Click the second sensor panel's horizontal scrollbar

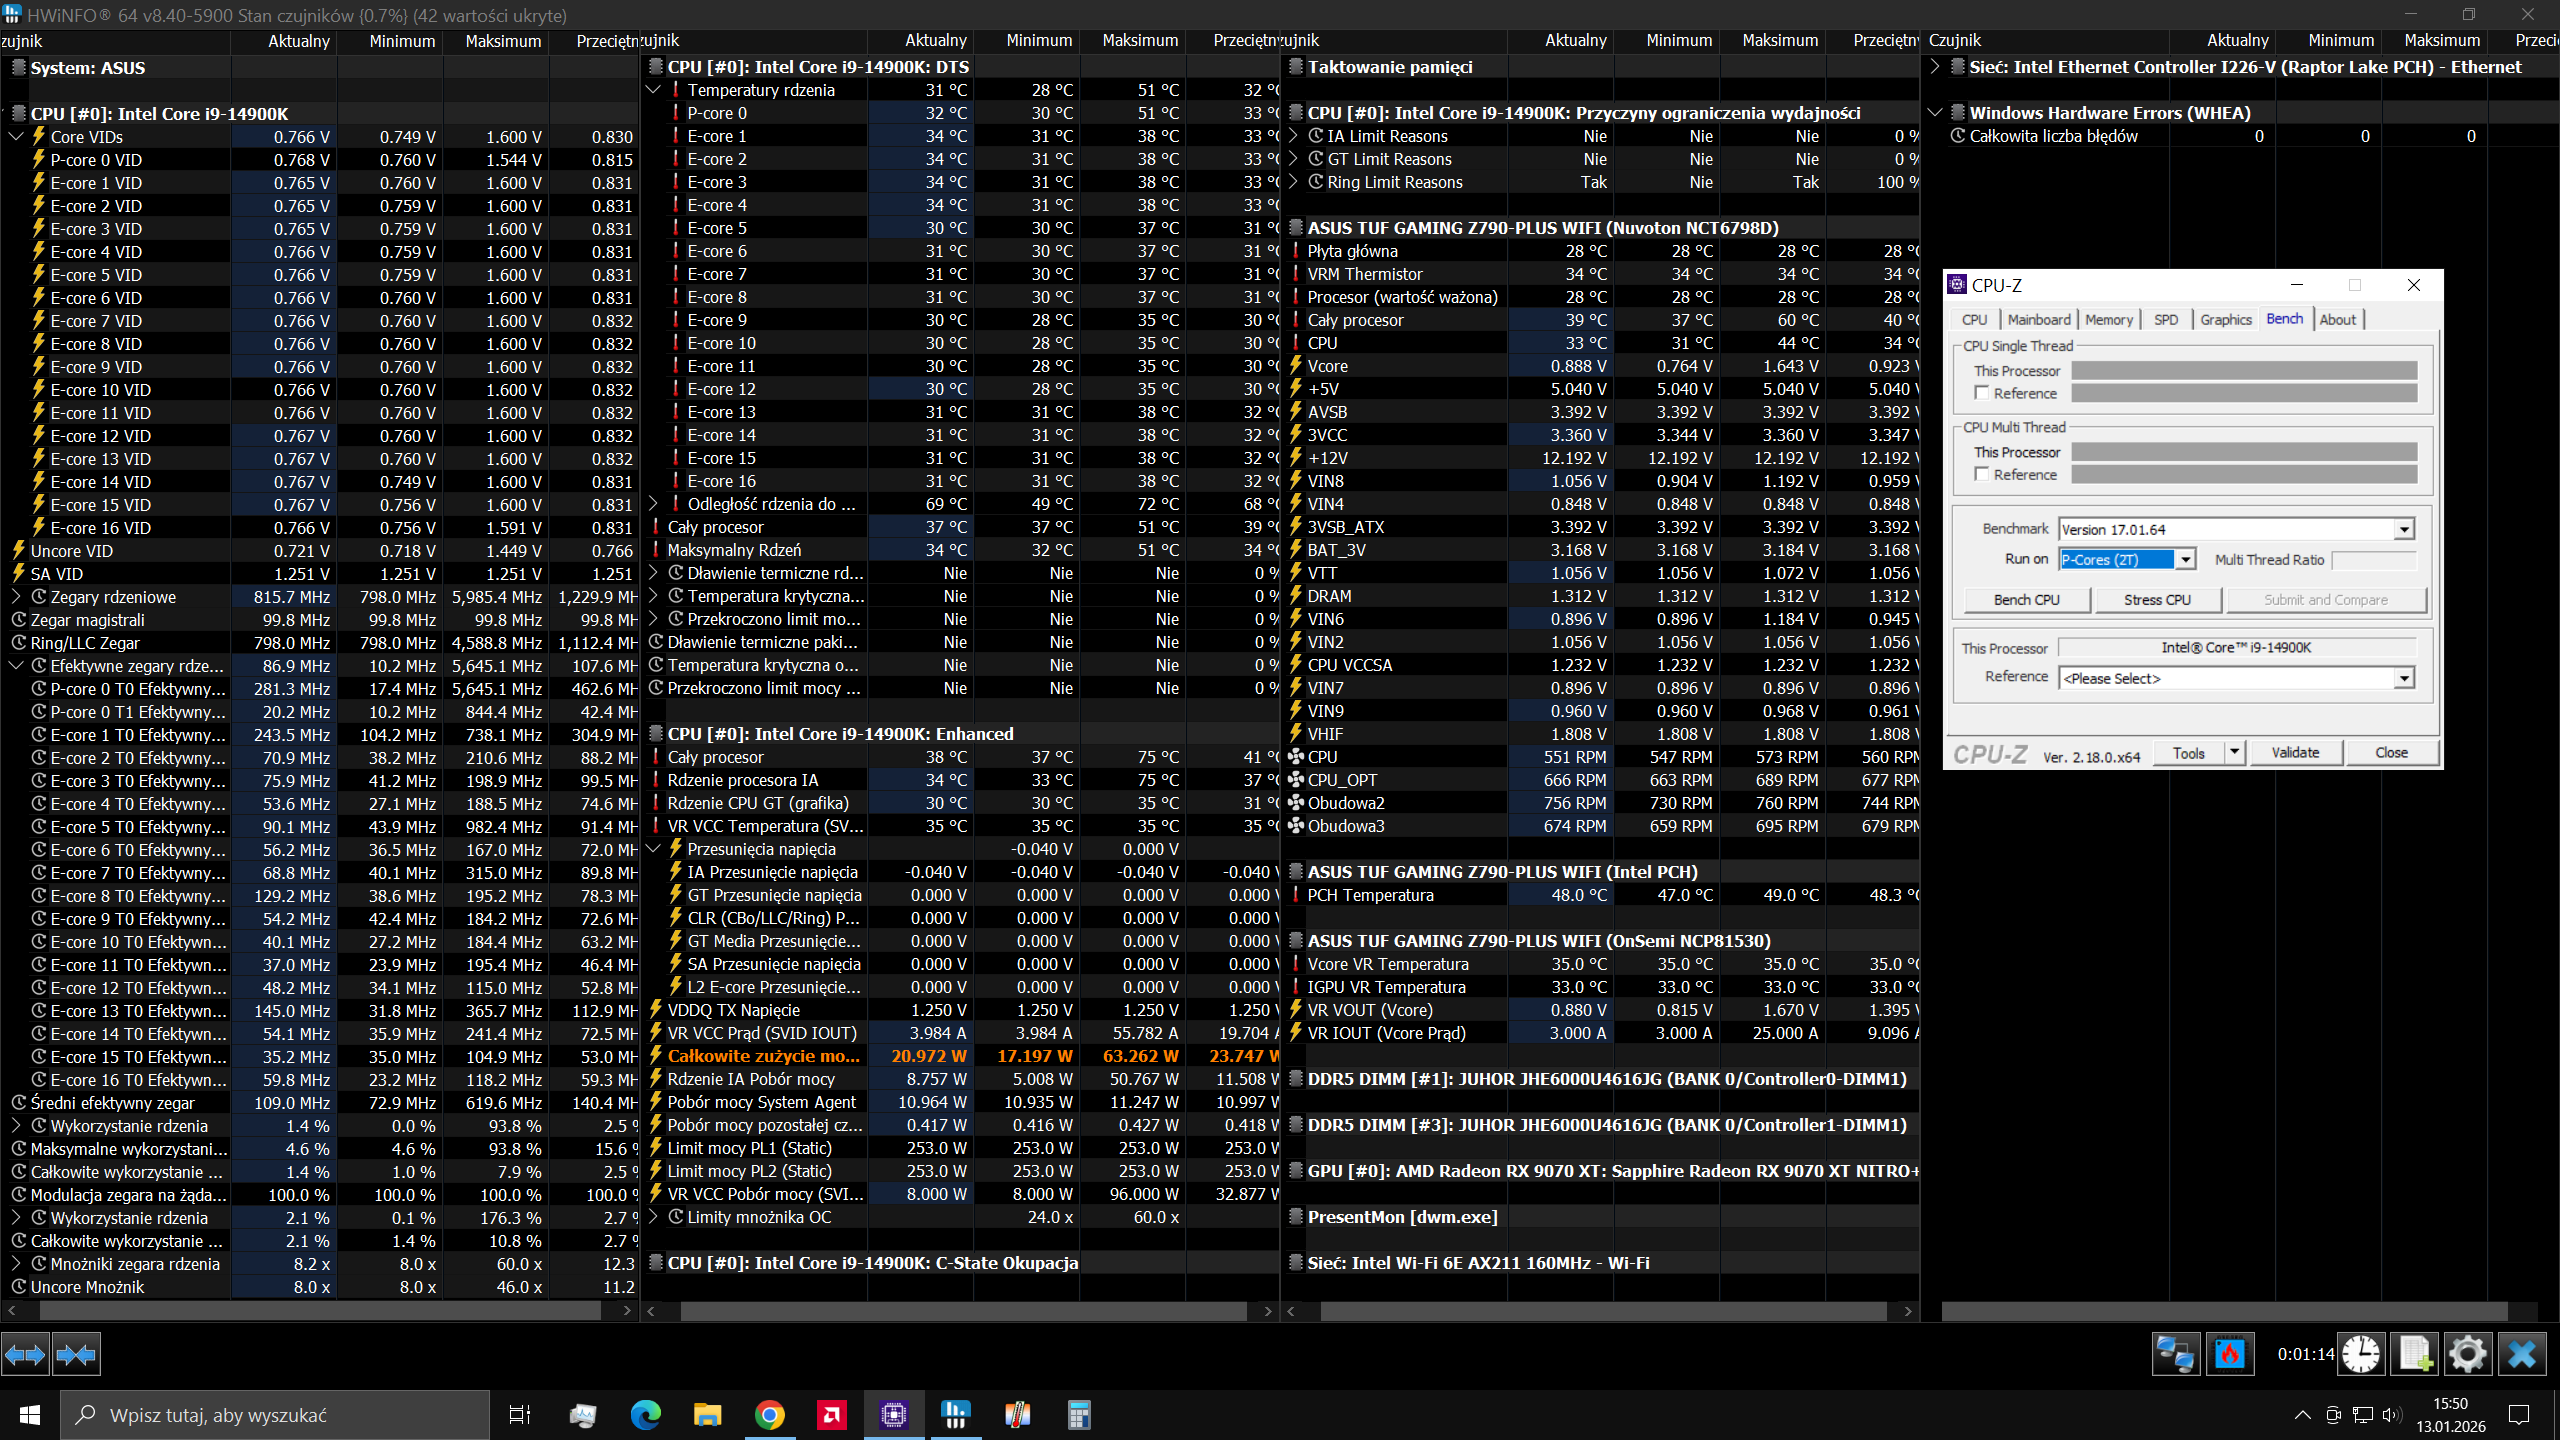pyautogui.click(x=963, y=1310)
